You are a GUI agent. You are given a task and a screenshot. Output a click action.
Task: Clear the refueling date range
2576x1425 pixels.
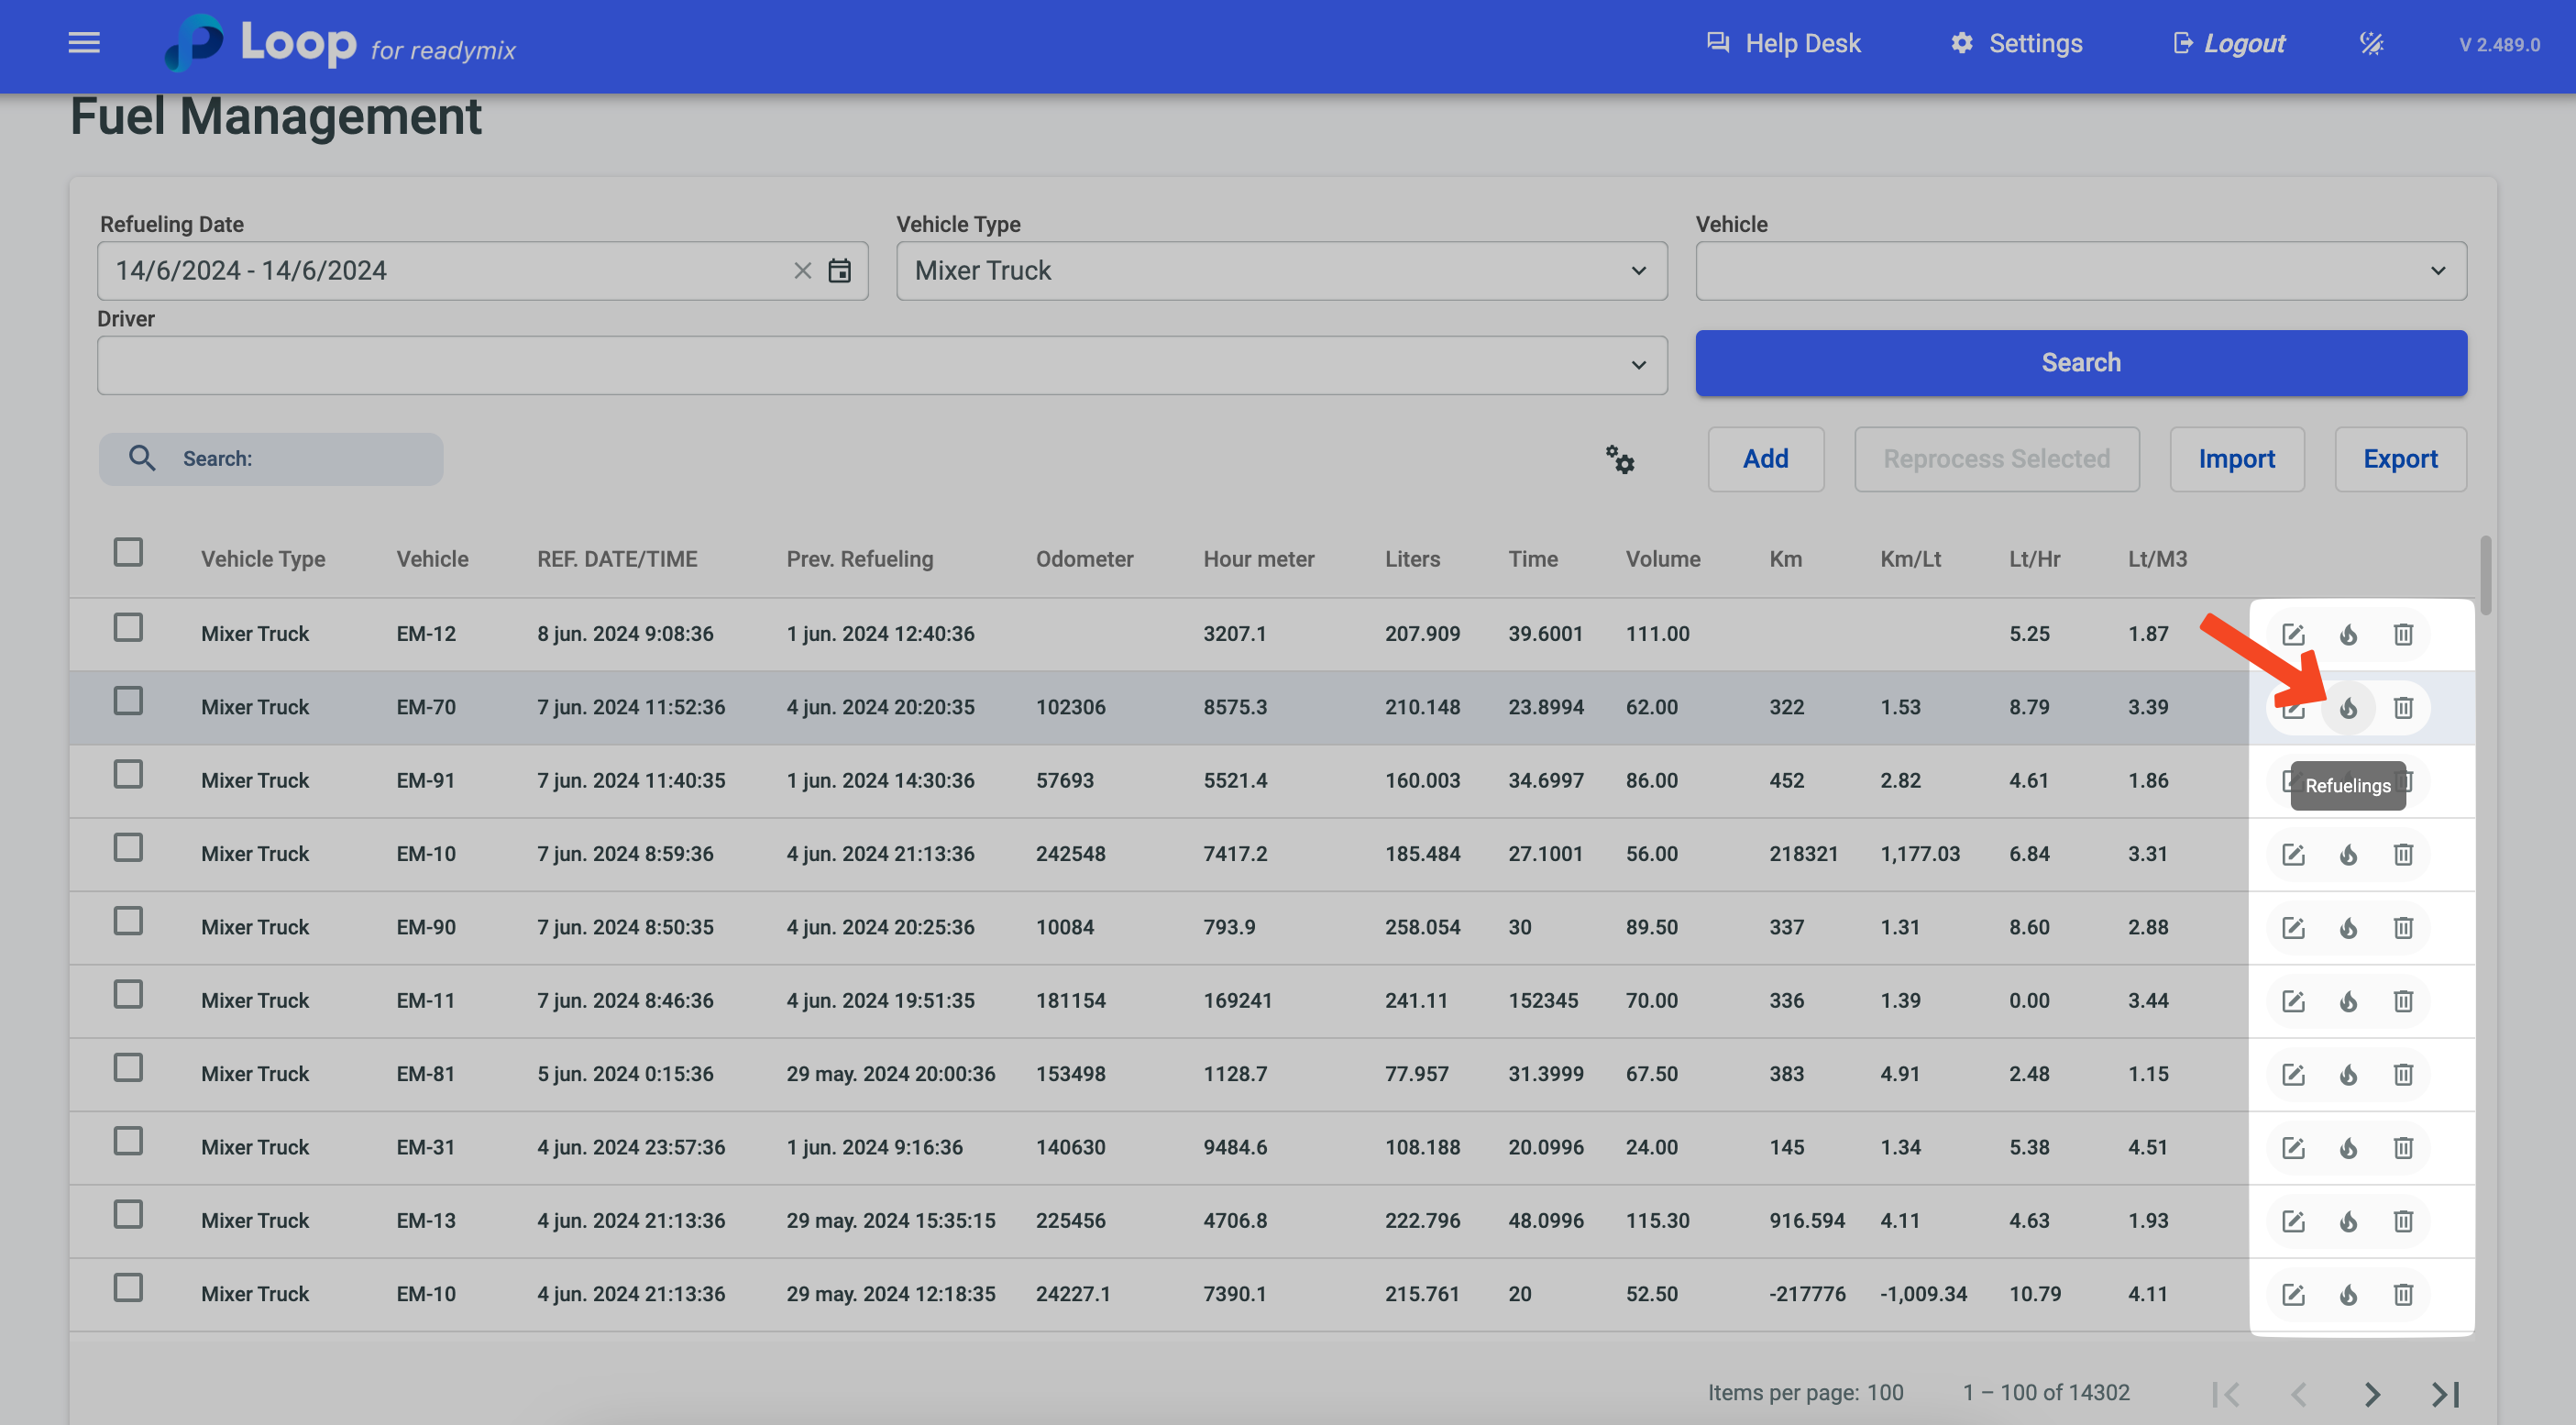(x=802, y=271)
